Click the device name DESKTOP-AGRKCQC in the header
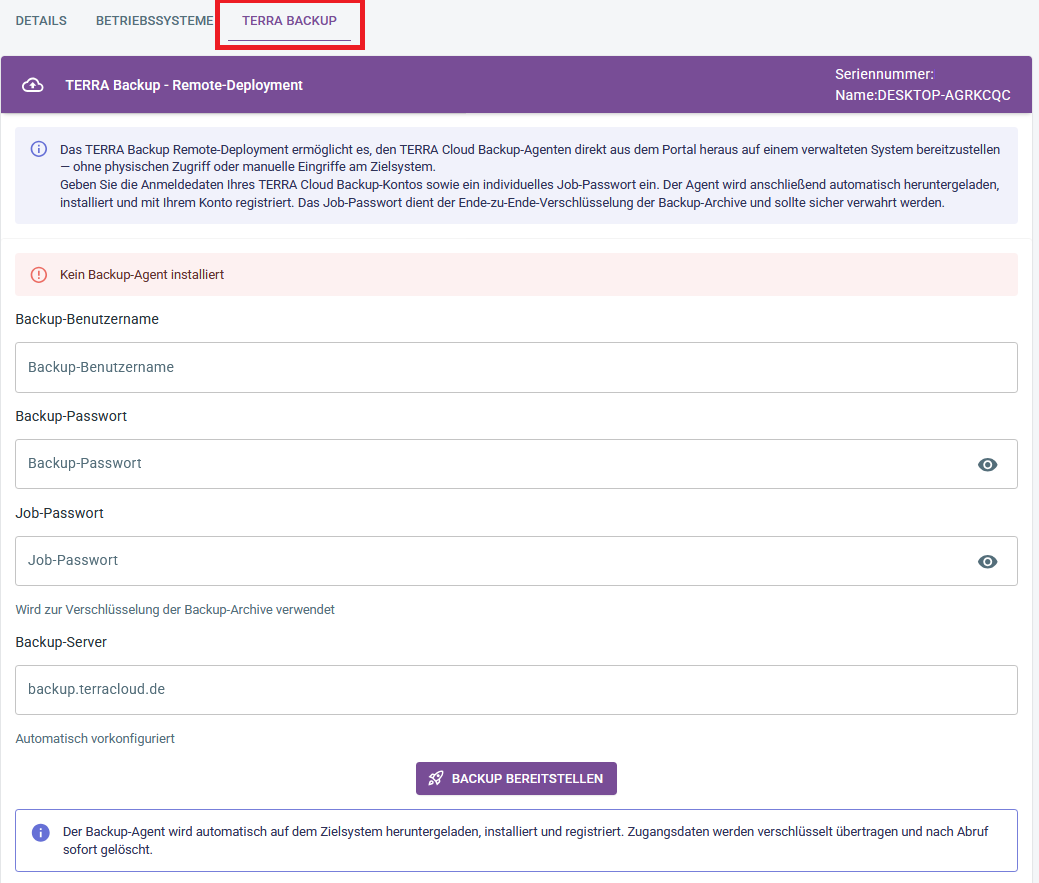1039x883 pixels. (x=943, y=95)
